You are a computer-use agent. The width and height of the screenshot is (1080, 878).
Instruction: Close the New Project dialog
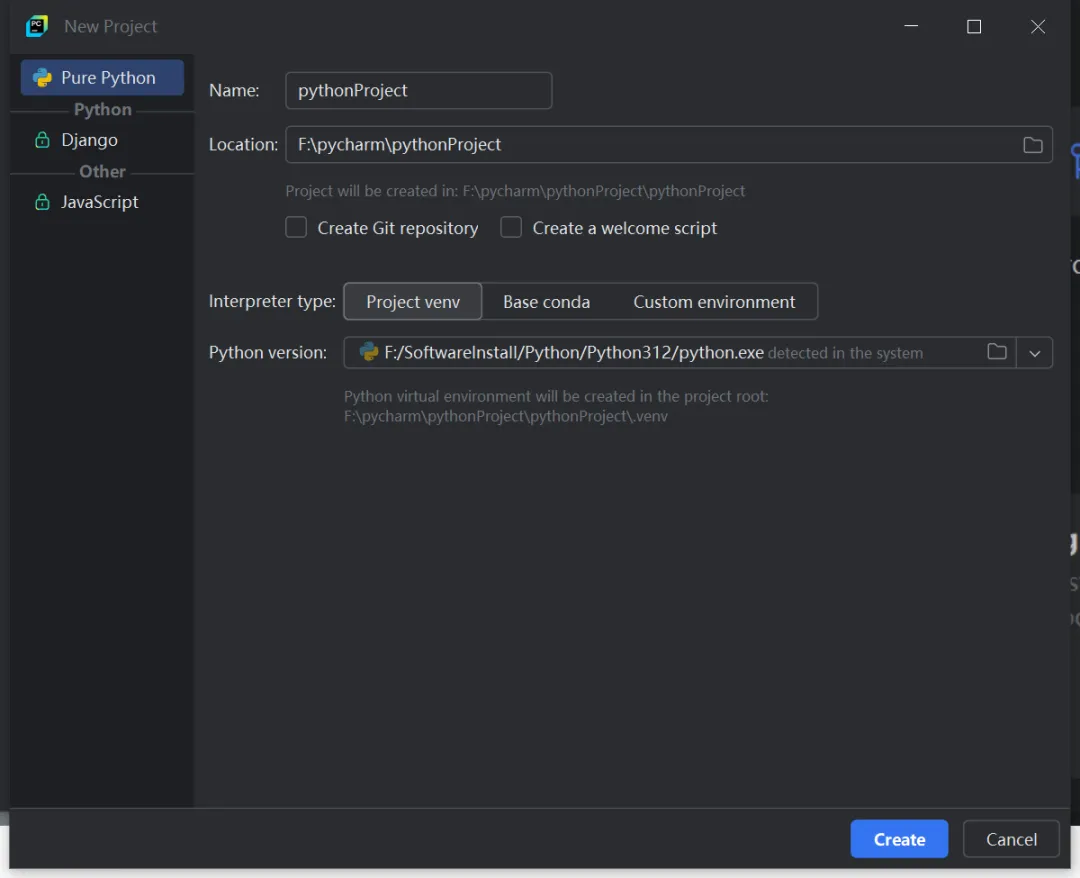(x=1037, y=26)
